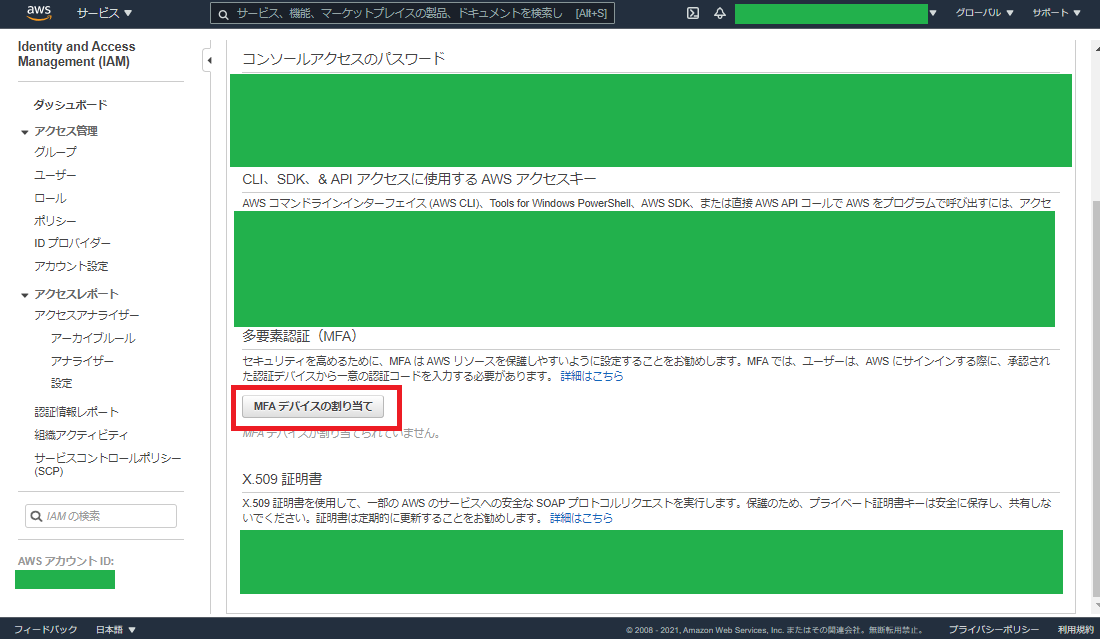Open グループ in sidebar
The height and width of the screenshot is (639, 1100).
pos(55,152)
